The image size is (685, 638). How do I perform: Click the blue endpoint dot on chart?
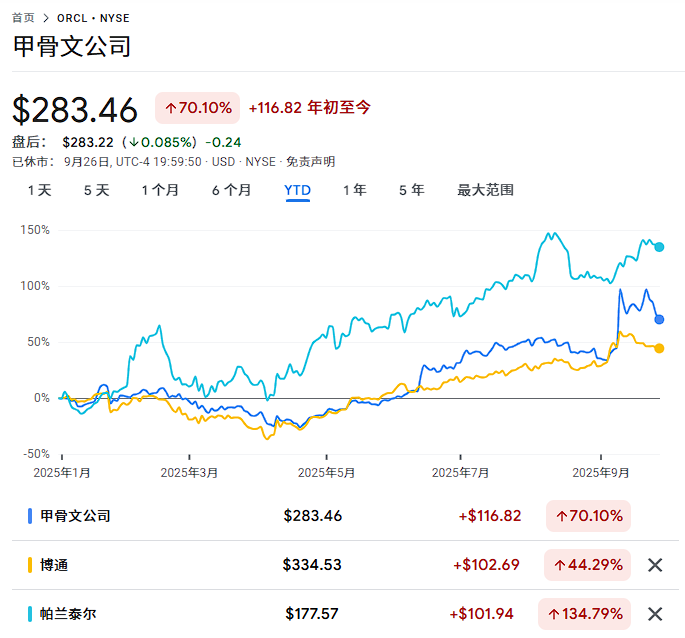click(x=659, y=319)
